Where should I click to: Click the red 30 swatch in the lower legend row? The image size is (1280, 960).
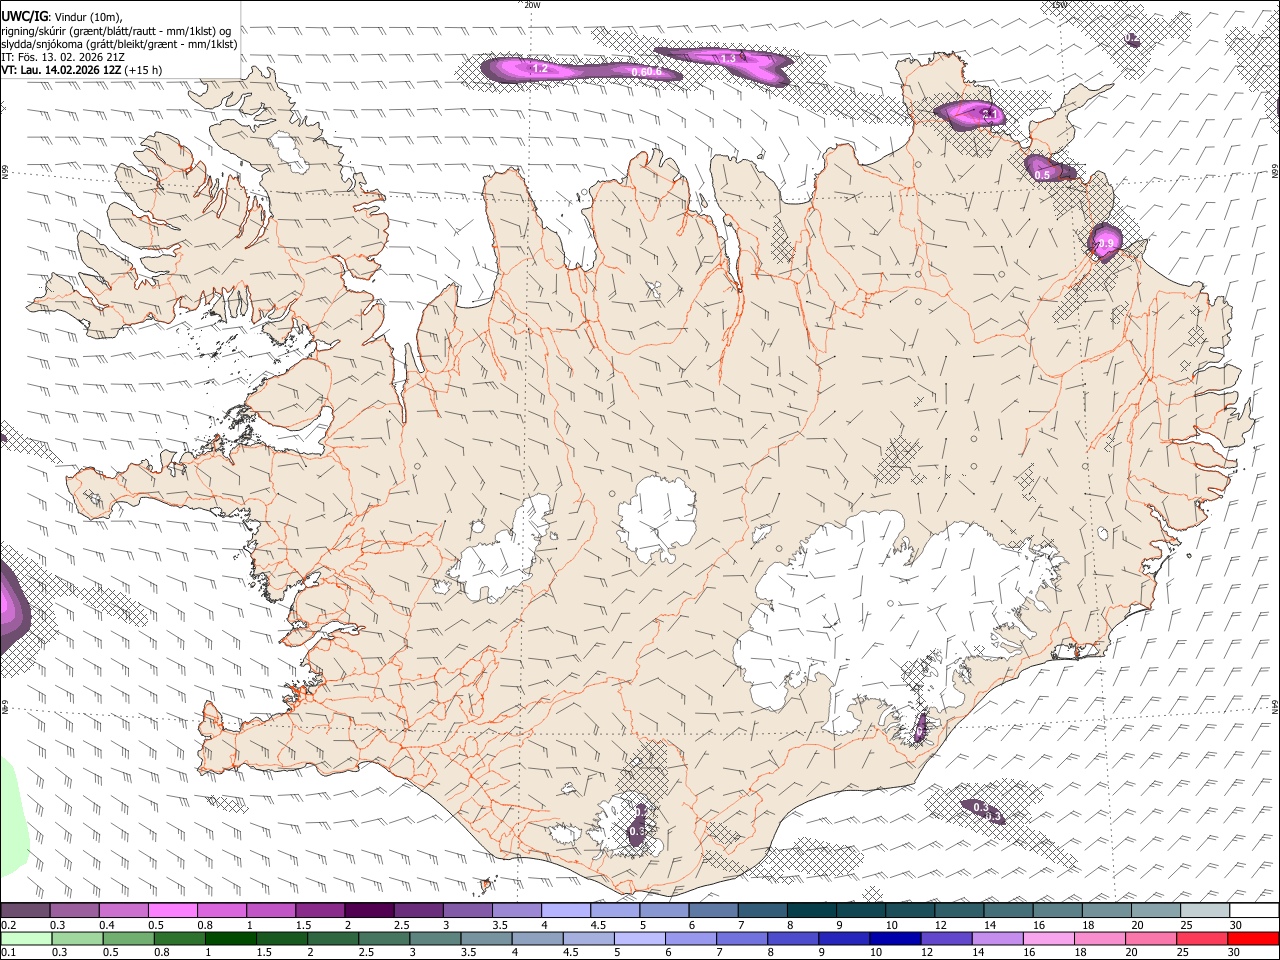[1253, 938]
